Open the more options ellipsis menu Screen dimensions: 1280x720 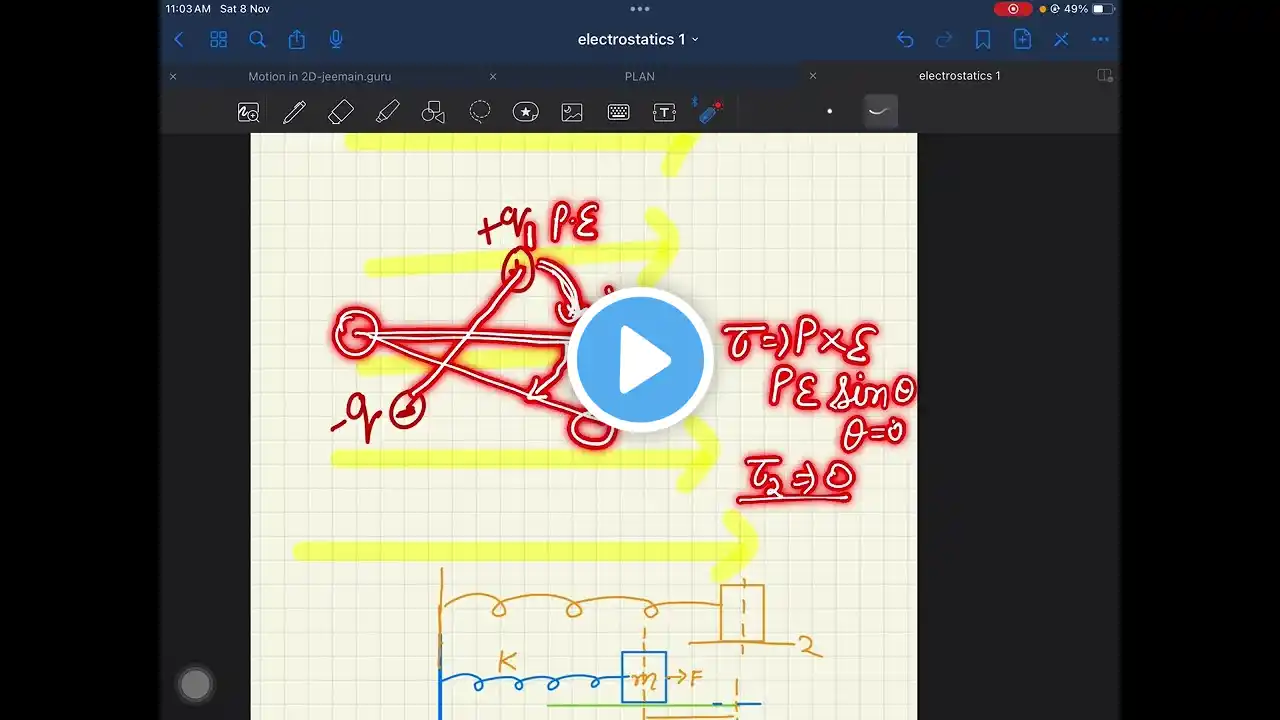pos(1100,39)
